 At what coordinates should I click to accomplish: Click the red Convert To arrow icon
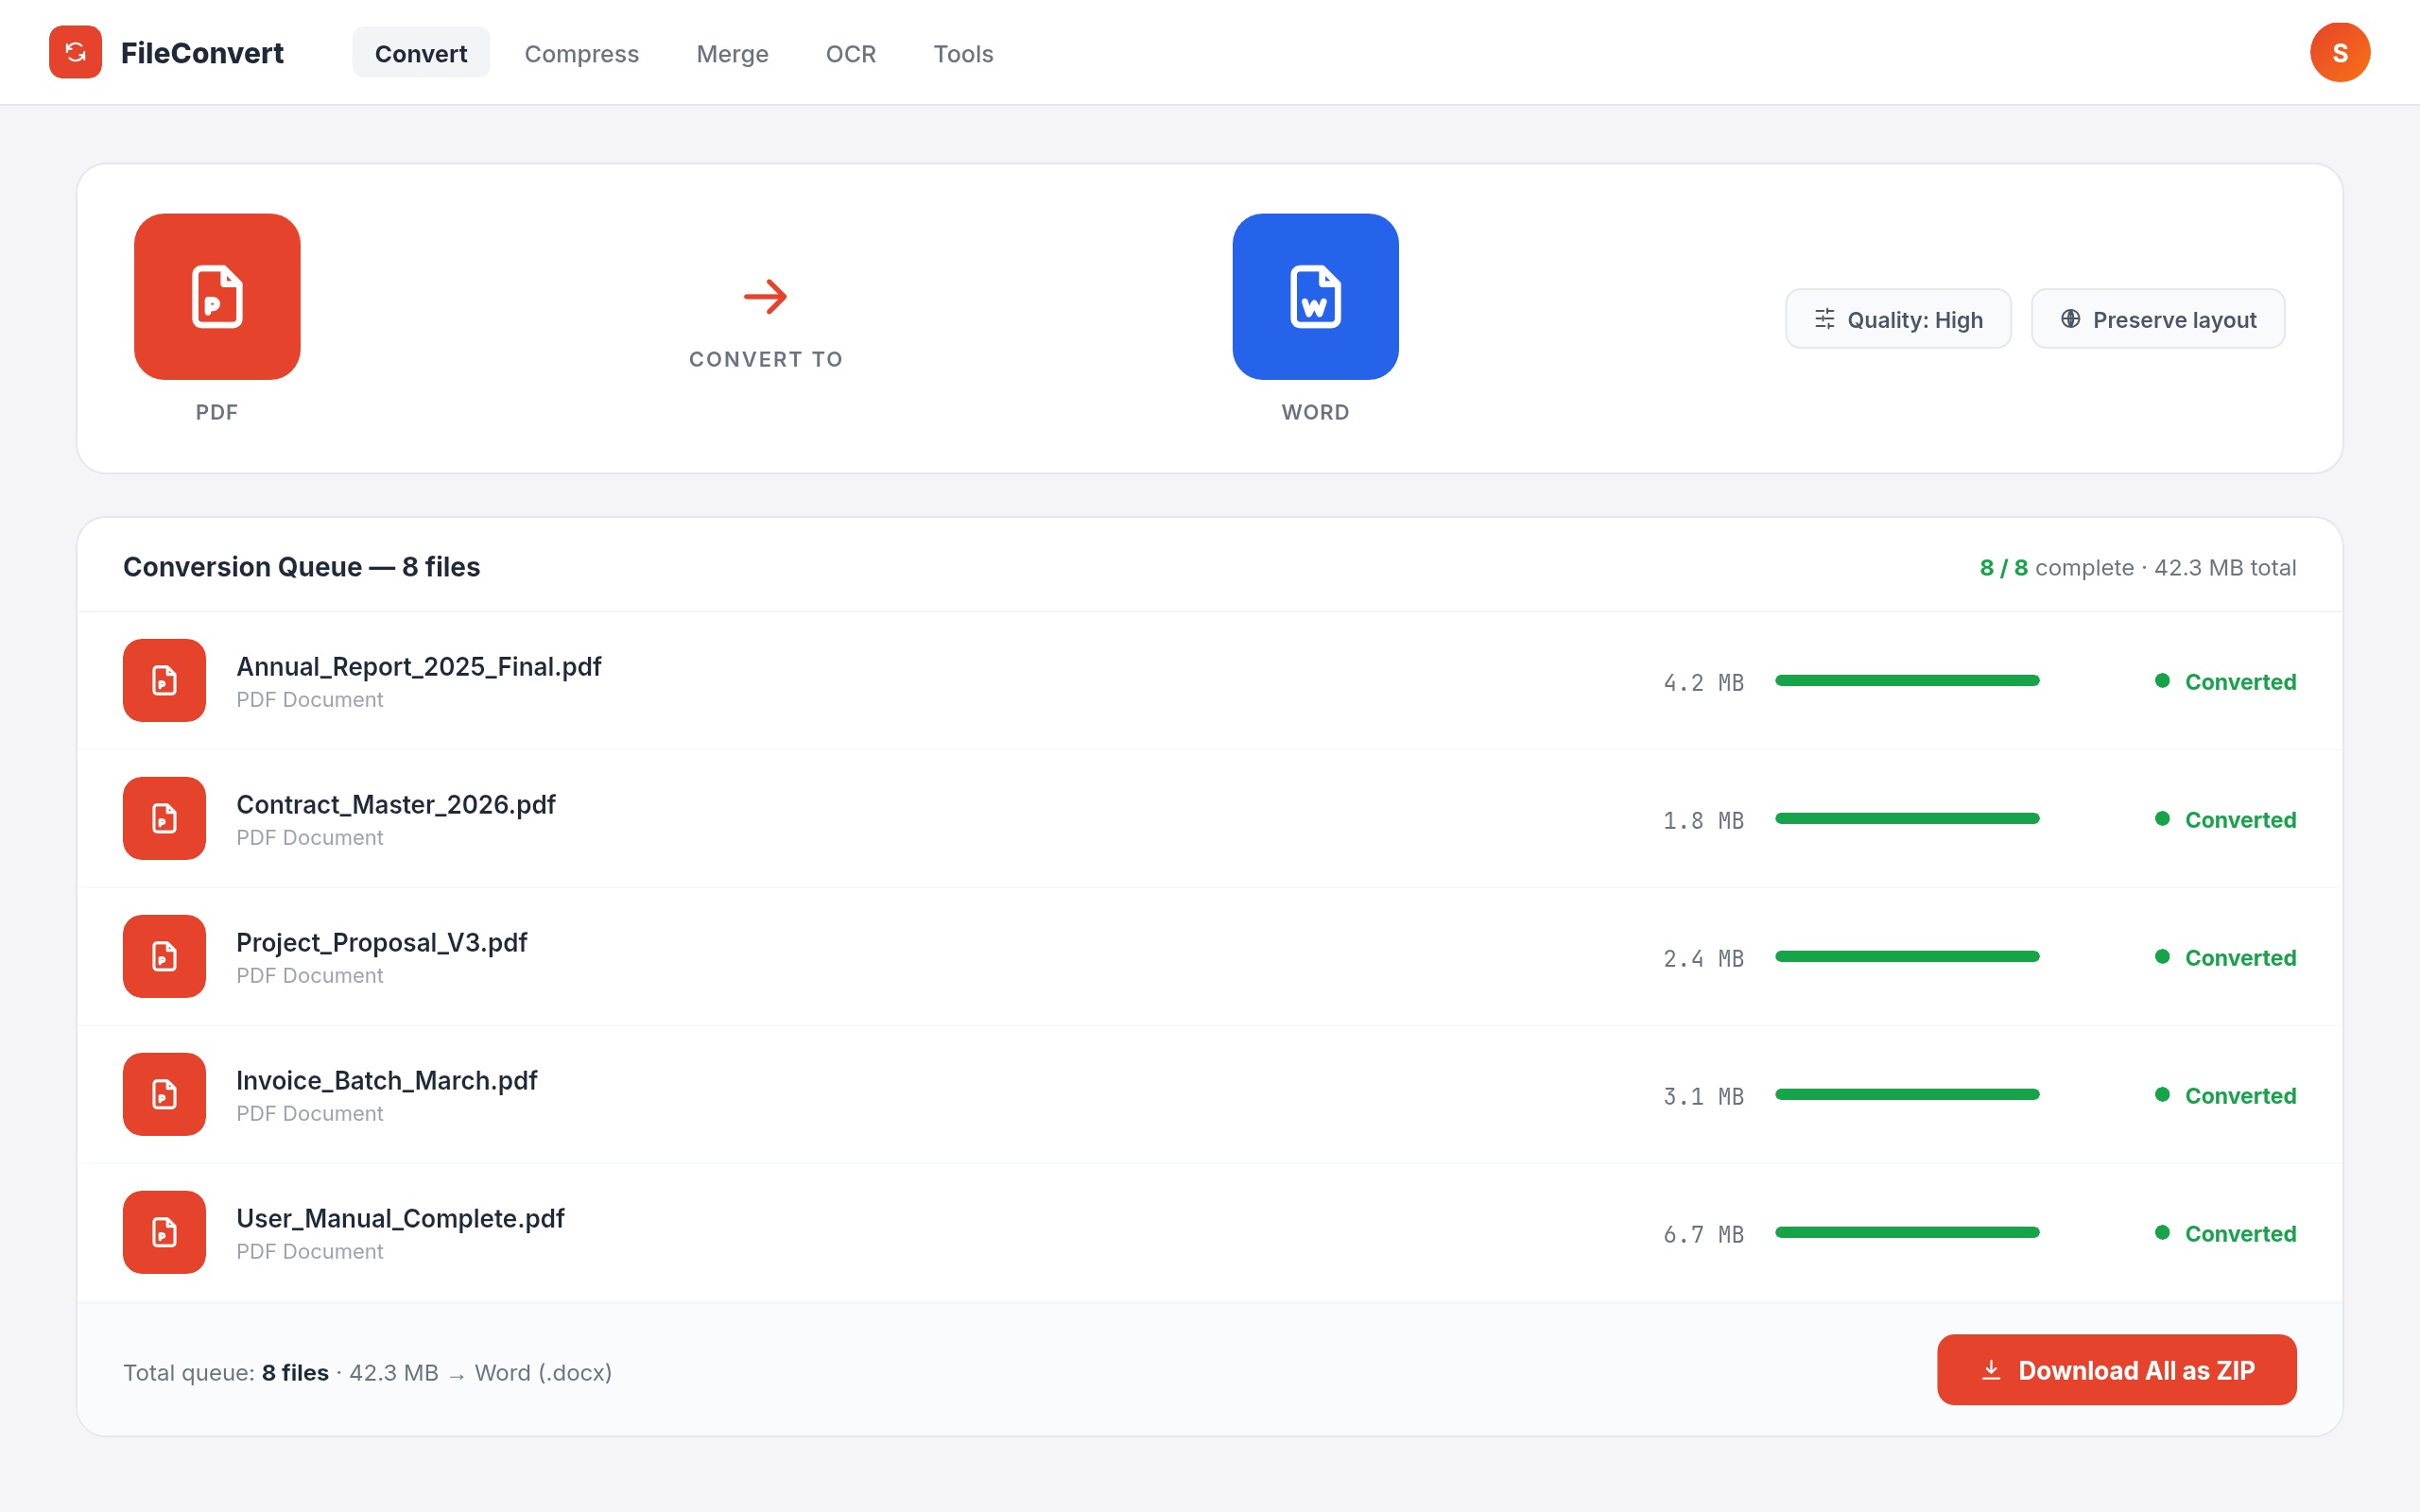pos(766,296)
